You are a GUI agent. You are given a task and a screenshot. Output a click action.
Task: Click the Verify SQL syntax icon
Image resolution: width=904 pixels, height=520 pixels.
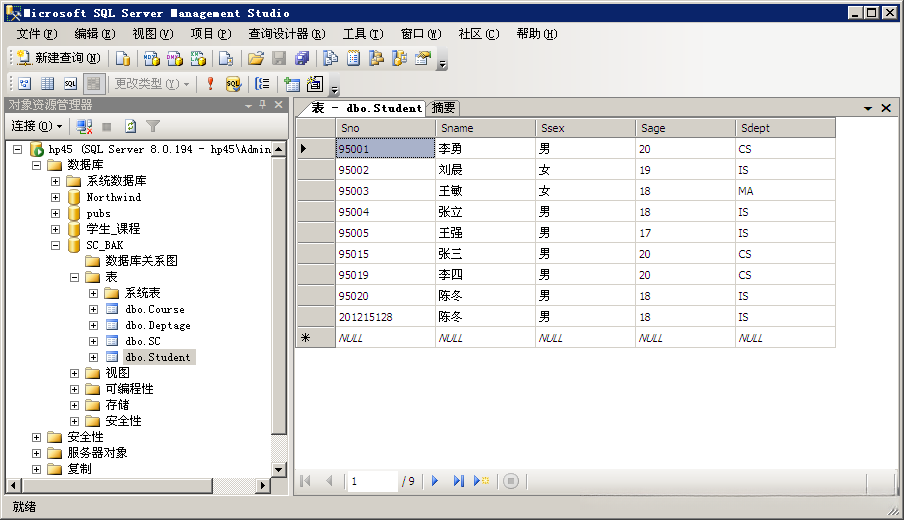click(x=233, y=84)
